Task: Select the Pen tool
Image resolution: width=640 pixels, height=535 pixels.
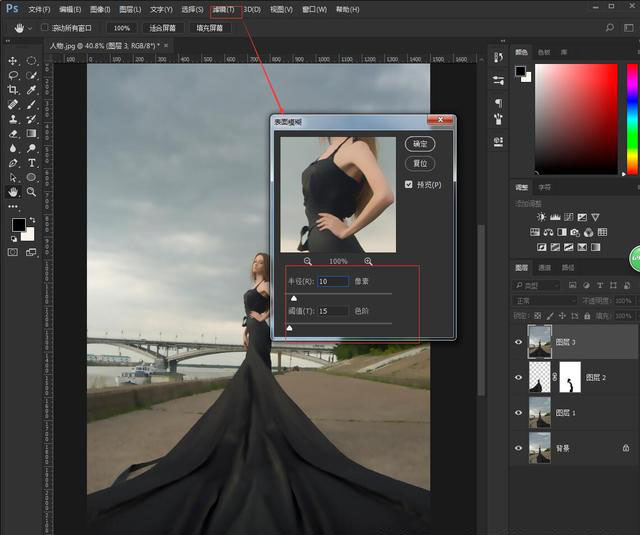Action: (13, 163)
